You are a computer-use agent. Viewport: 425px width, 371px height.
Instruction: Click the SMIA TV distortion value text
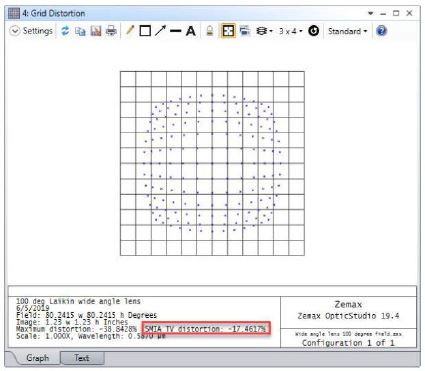click(x=206, y=329)
